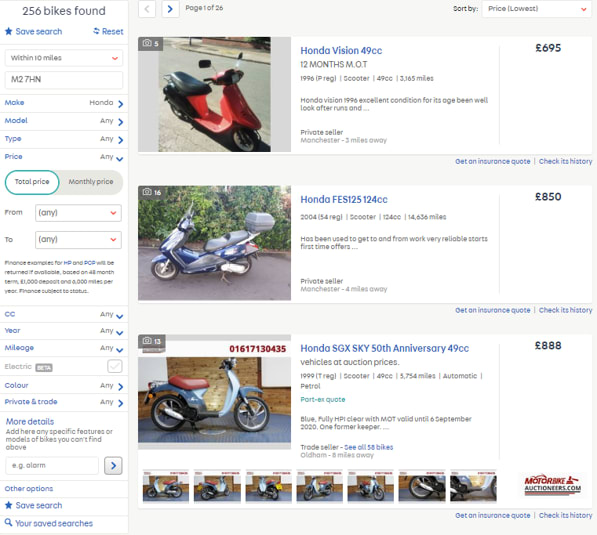Screen dimensions: 597x535
Task: Open the price To dropdown
Action: click(78, 240)
